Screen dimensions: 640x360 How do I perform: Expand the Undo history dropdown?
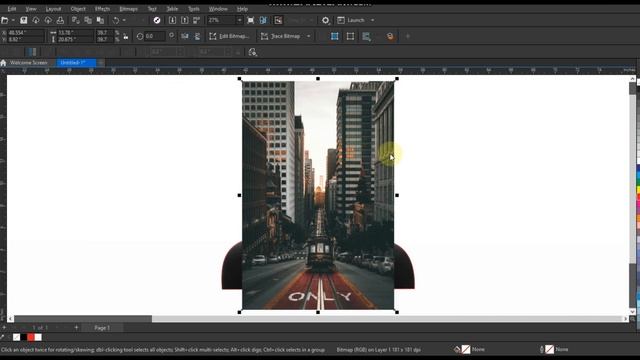124,20
